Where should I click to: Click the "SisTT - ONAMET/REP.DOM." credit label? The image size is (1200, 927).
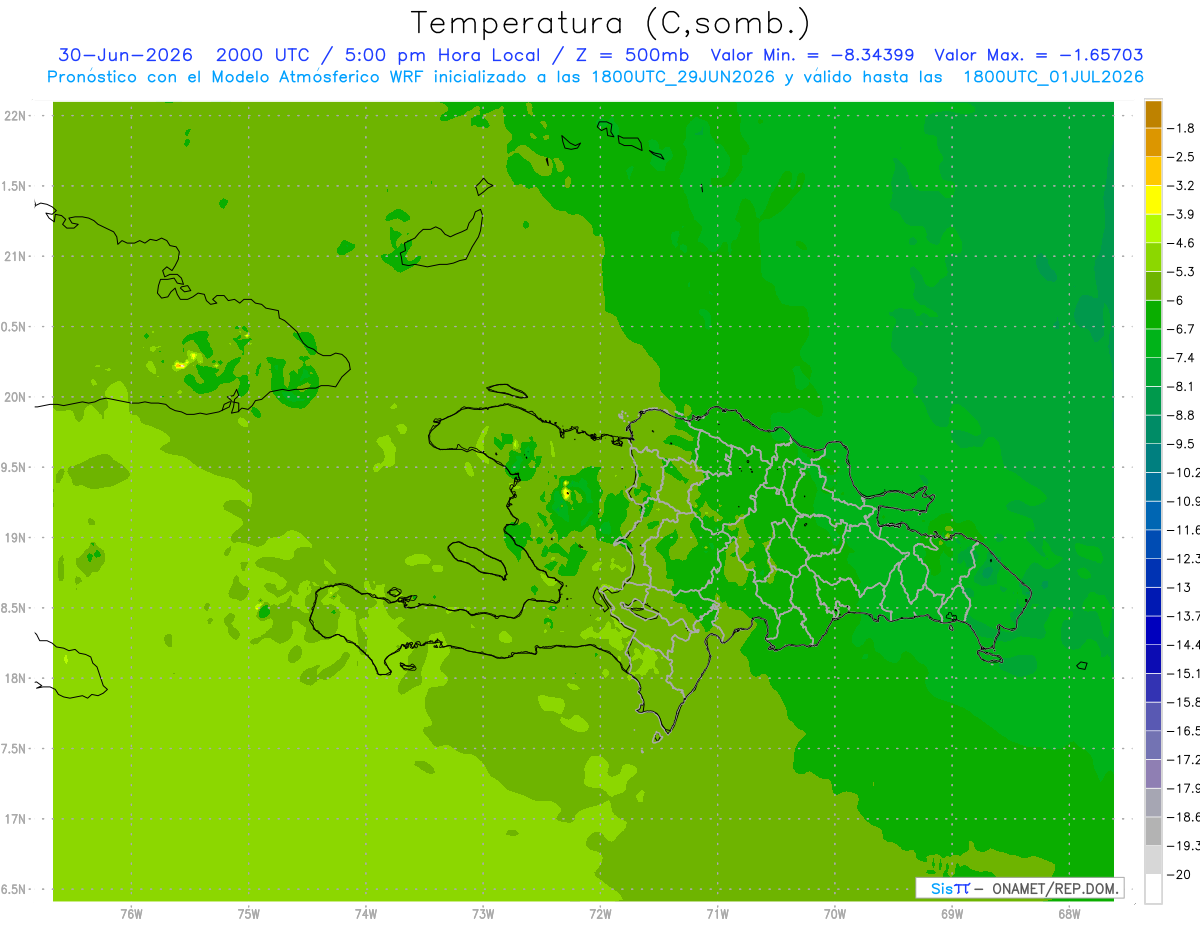[x=1019, y=888]
